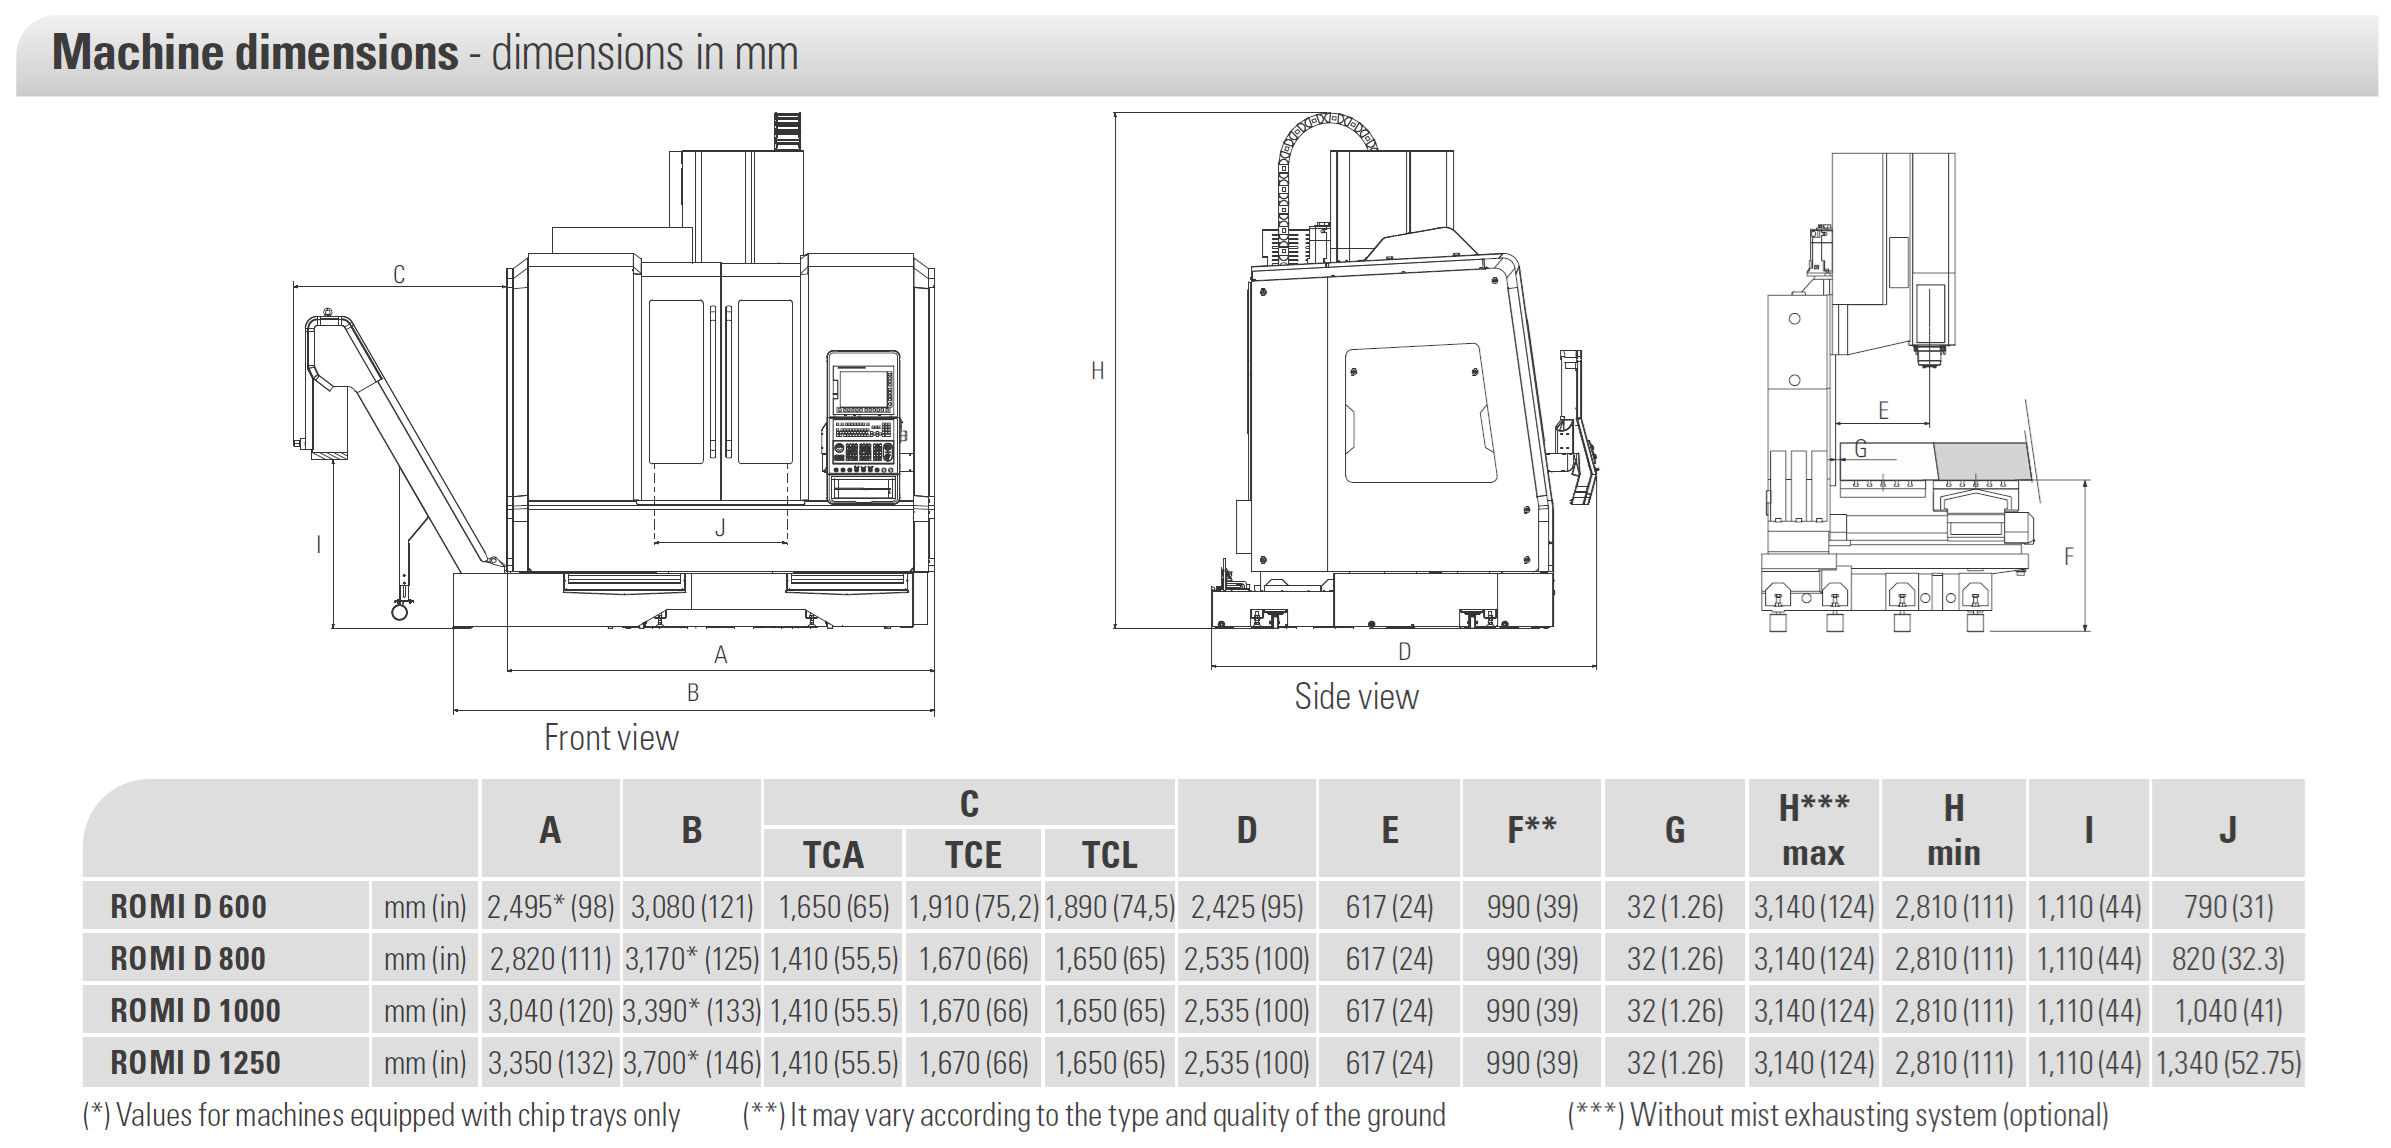Click the cell '3,170* (125)'
Viewport: 2391px width, 1148px height.
point(692,959)
